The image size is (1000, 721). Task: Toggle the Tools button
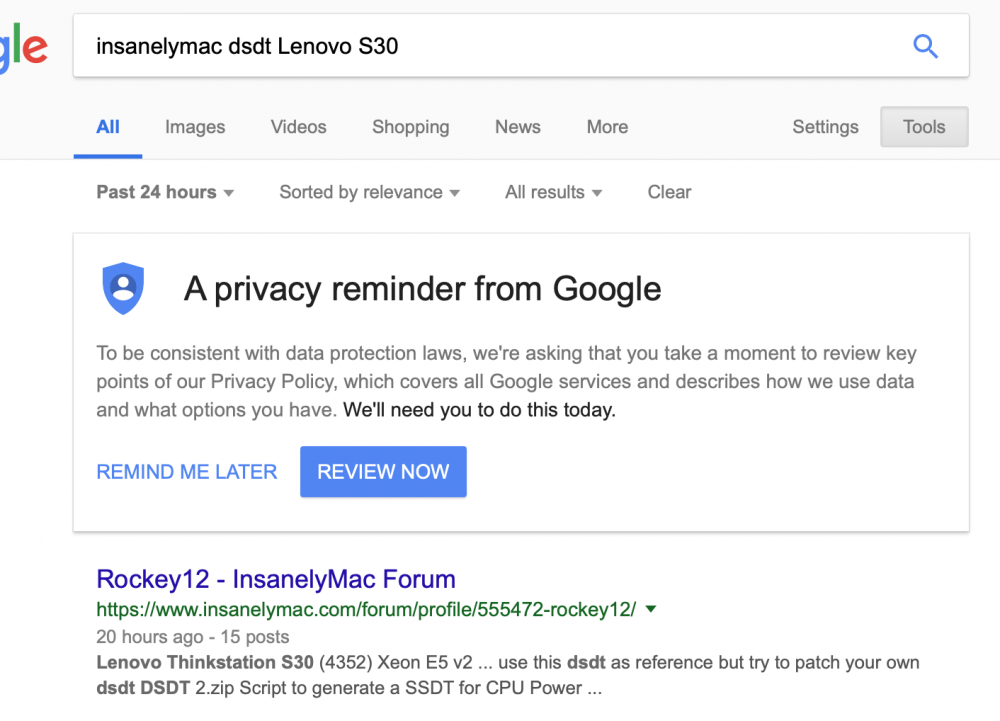tap(924, 127)
